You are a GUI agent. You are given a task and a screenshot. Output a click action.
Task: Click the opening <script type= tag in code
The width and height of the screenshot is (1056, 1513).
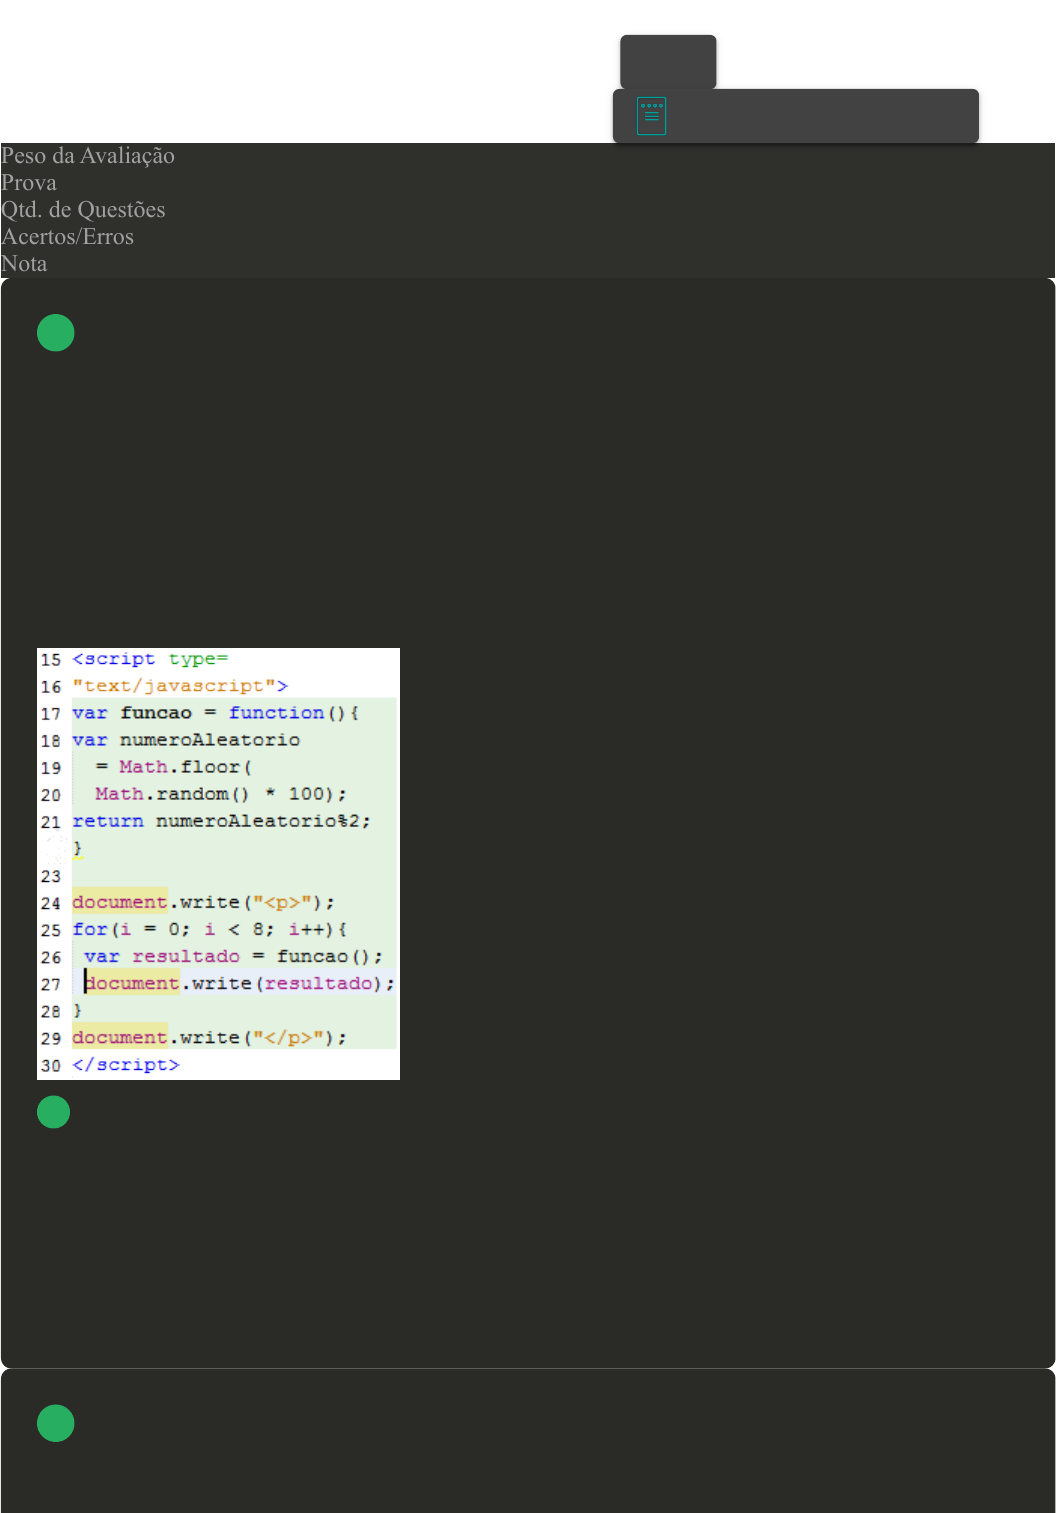click(x=150, y=659)
